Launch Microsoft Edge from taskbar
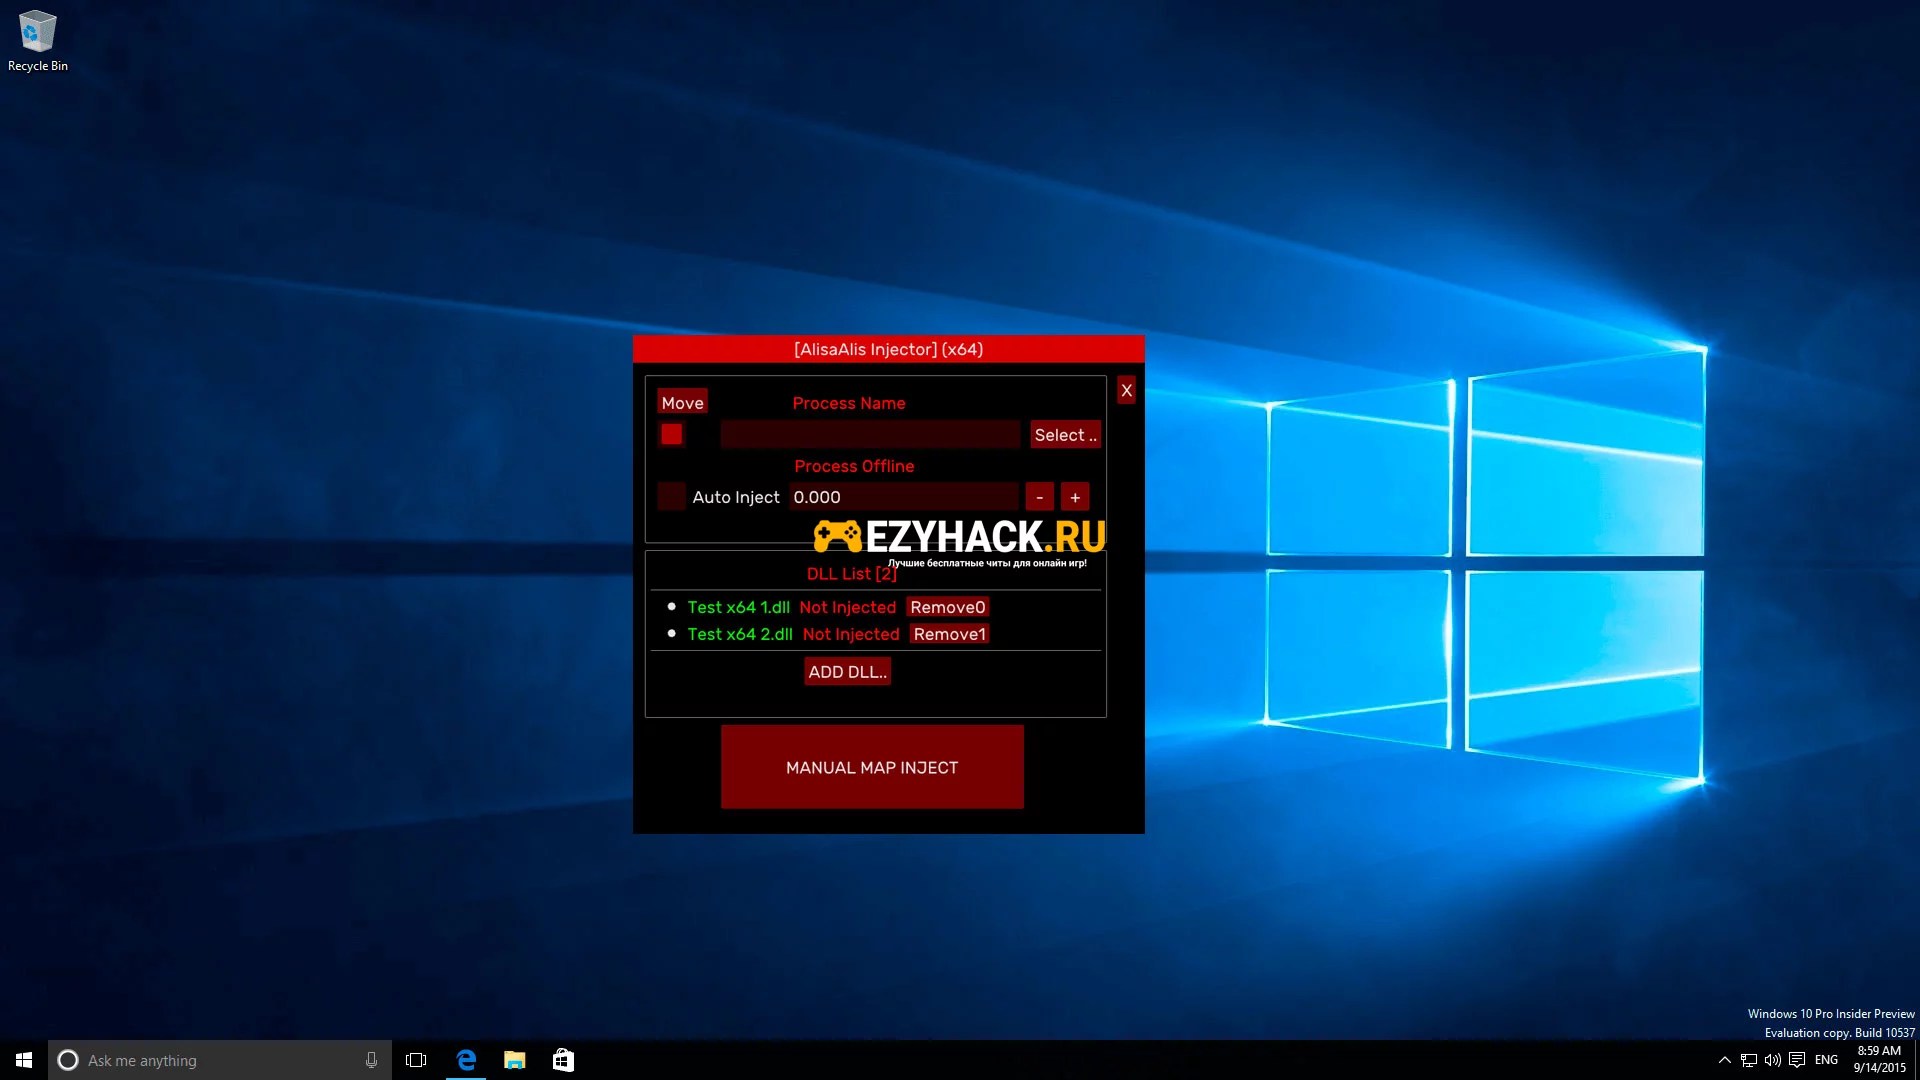This screenshot has height=1080, width=1920. click(466, 1060)
